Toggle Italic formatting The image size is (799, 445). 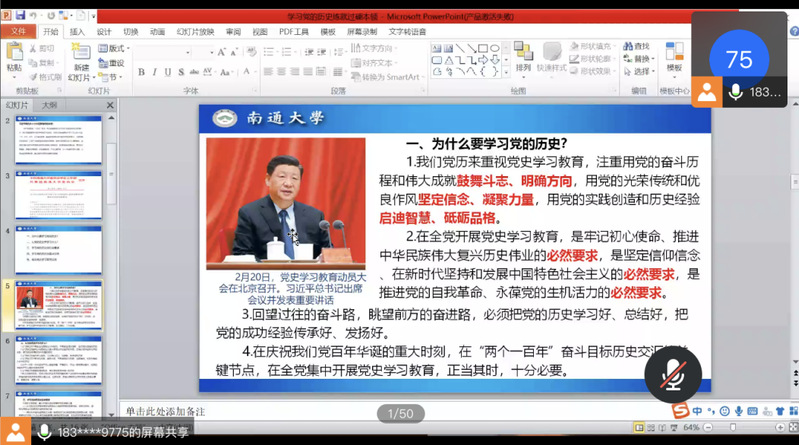click(x=155, y=72)
